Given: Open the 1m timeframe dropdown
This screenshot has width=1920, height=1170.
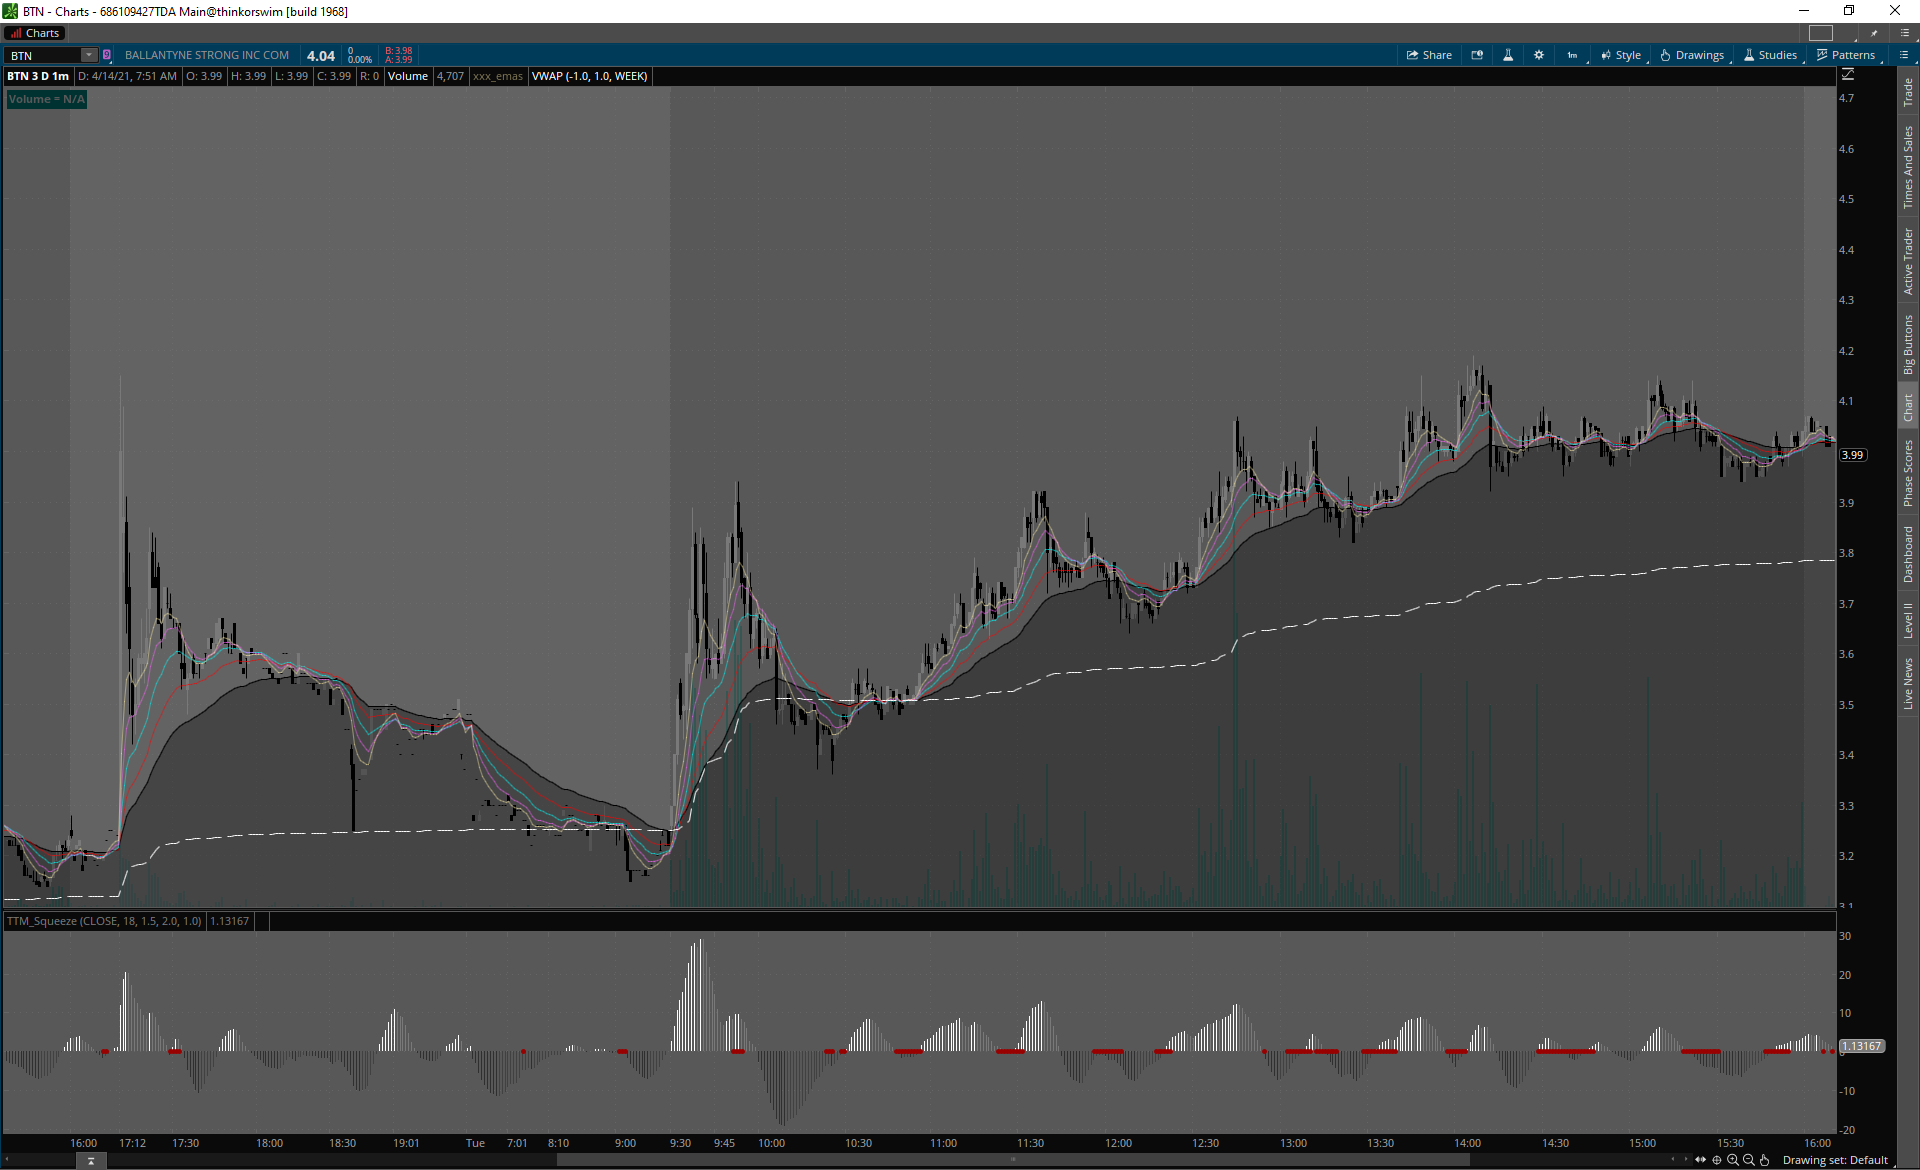Looking at the screenshot, I should pos(1573,55).
